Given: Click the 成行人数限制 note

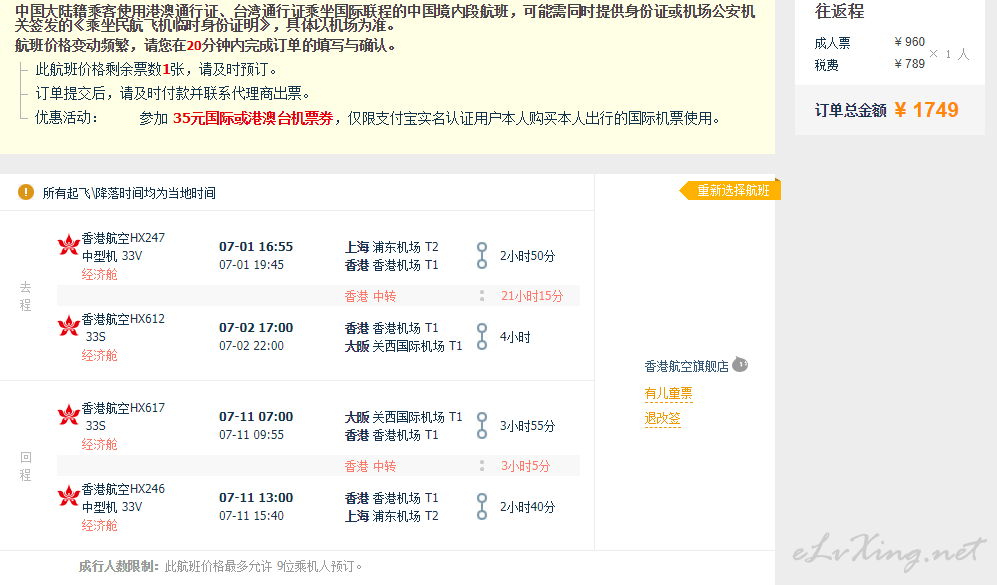Looking at the screenshot, I should (x=220, y=566).
